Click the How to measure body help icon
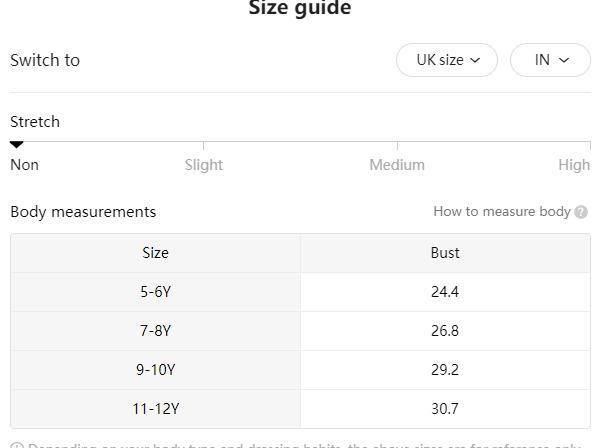The height and width of the screenshot is (448, 613). pos(581,212)
